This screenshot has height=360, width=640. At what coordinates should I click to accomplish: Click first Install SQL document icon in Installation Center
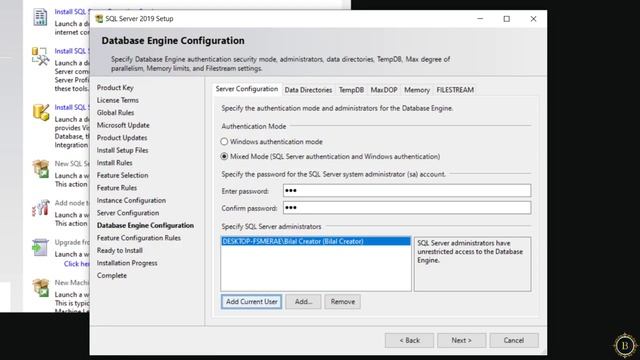[x=40, y=17]
